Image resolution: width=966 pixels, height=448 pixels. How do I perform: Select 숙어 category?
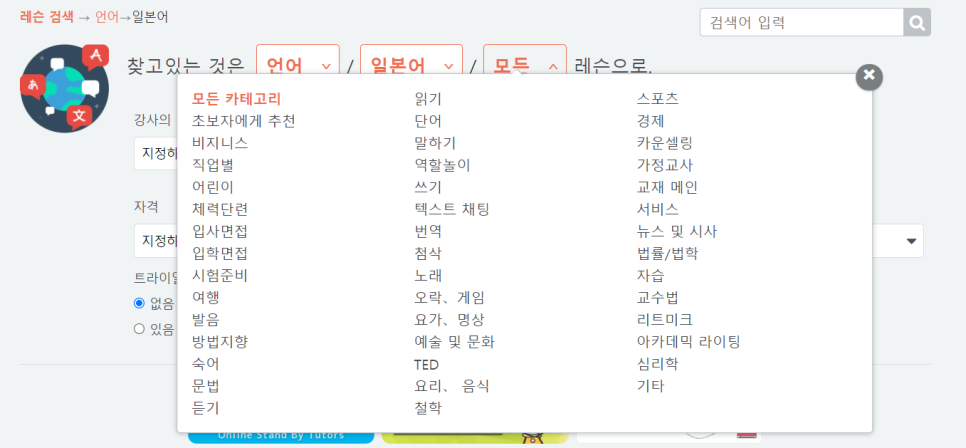[206, 364]
